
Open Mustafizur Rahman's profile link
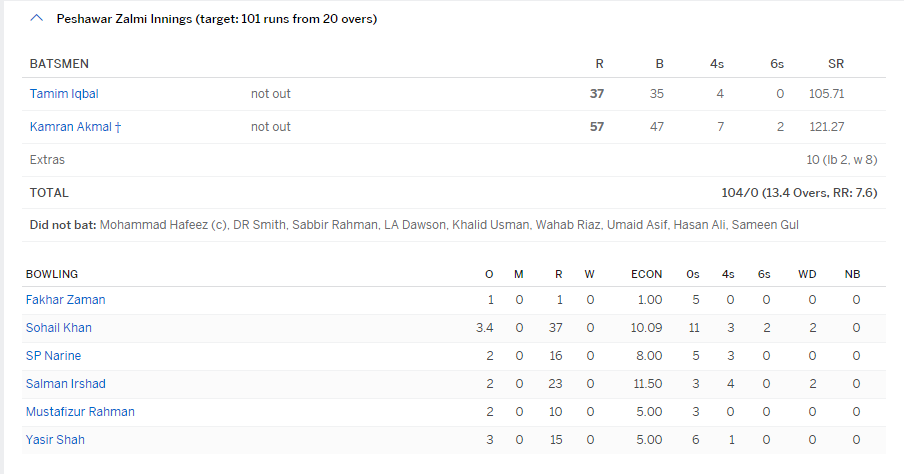[x=80, y=412]
